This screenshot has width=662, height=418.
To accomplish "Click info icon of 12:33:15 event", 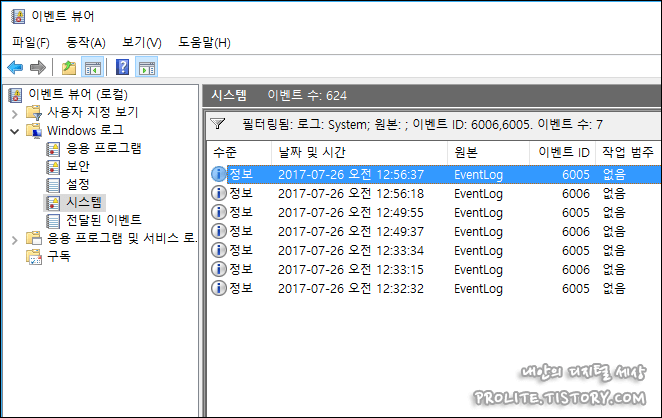I will click(x=219, y=269).
